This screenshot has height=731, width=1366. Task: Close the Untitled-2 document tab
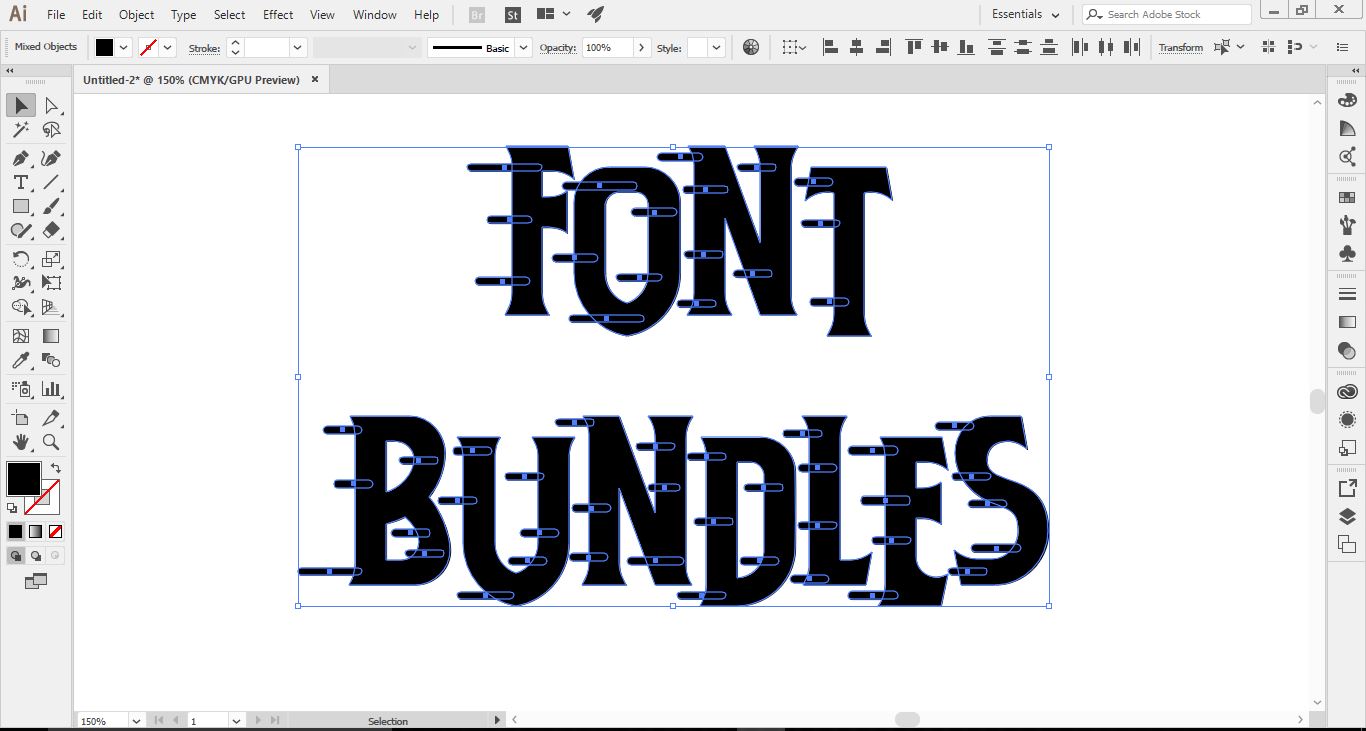click(315, 80)
